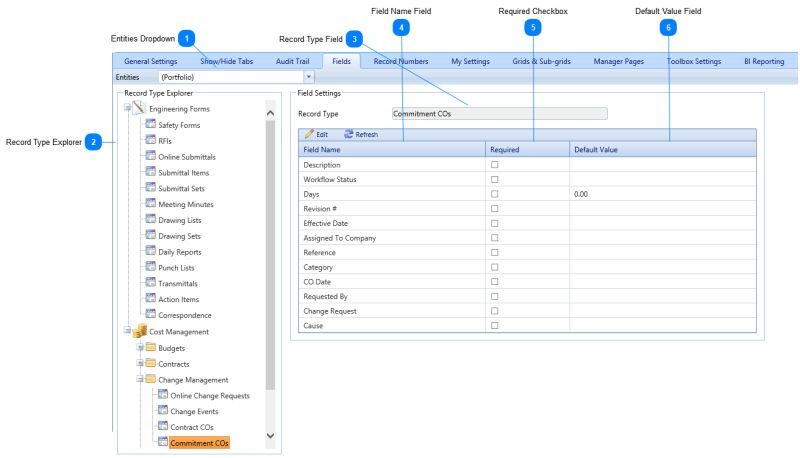Click the Online Change Requests record icon
The image size is (800, 458).
pos(163,394)
